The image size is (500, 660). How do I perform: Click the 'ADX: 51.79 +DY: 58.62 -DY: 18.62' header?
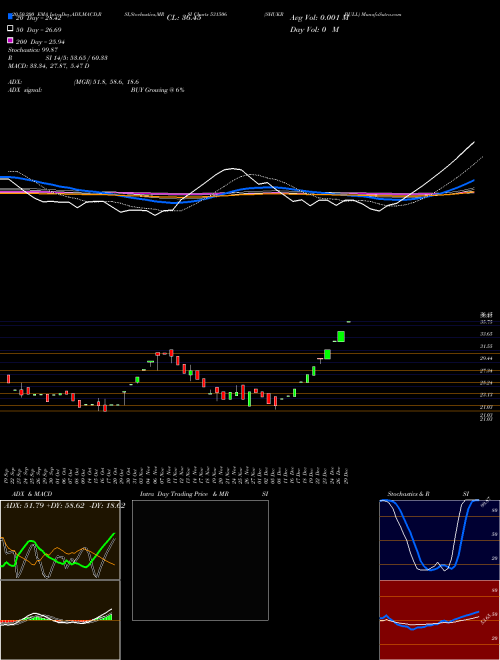(64, 505)
